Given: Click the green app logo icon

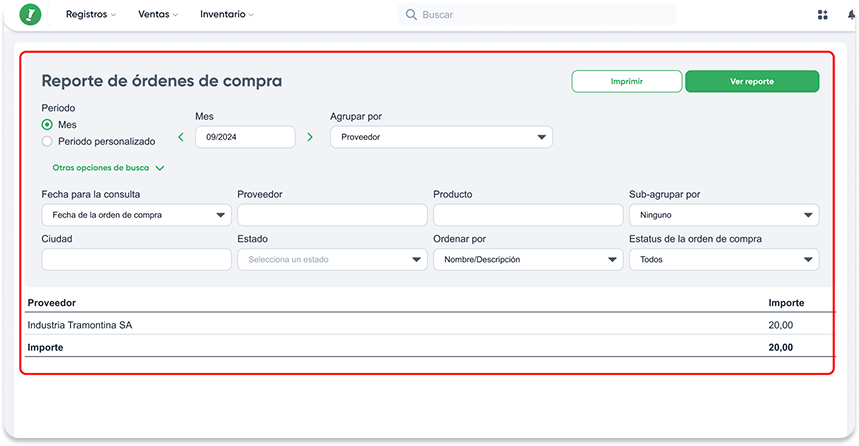Looking at the screenshot, I should pyautogui.click(x=30, y=14).
